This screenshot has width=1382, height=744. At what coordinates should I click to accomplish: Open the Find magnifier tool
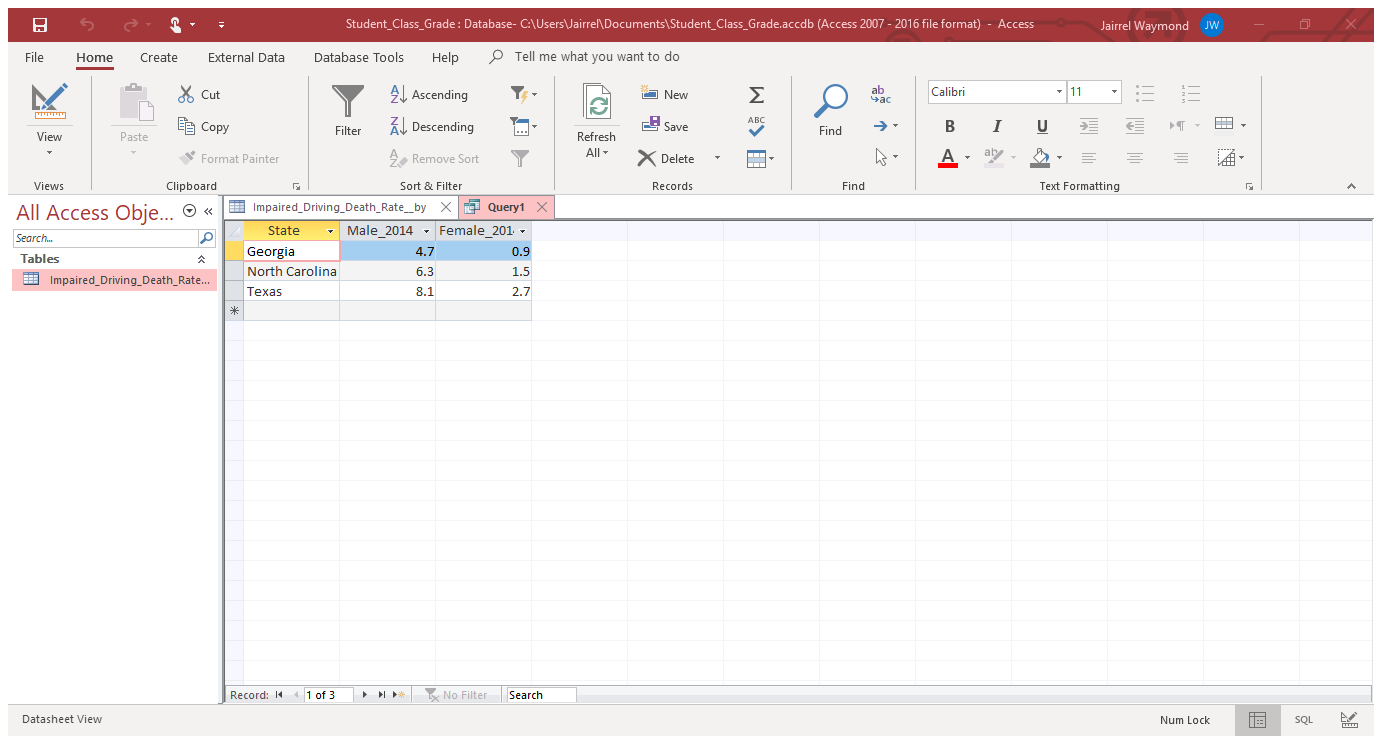pyautogui.click(x=830, y=102)
